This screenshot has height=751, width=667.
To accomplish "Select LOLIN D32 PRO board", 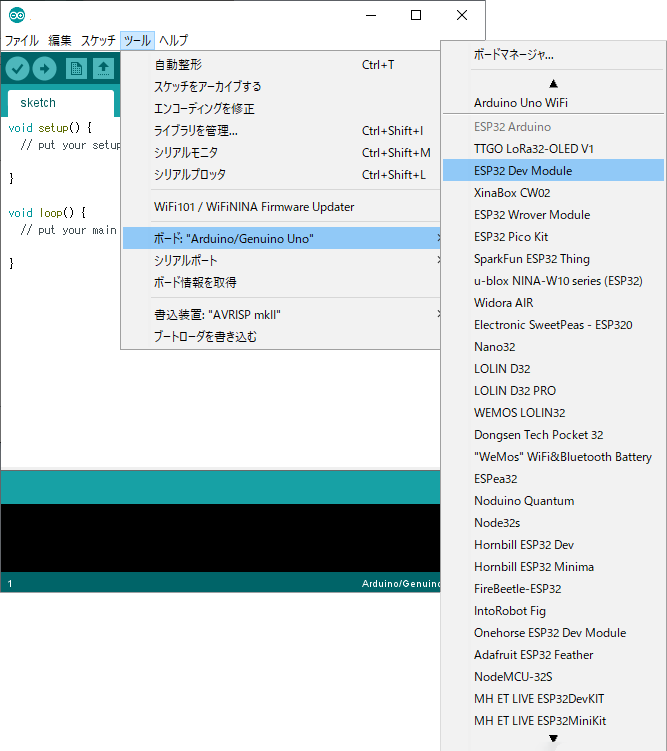I will [553, 391].
